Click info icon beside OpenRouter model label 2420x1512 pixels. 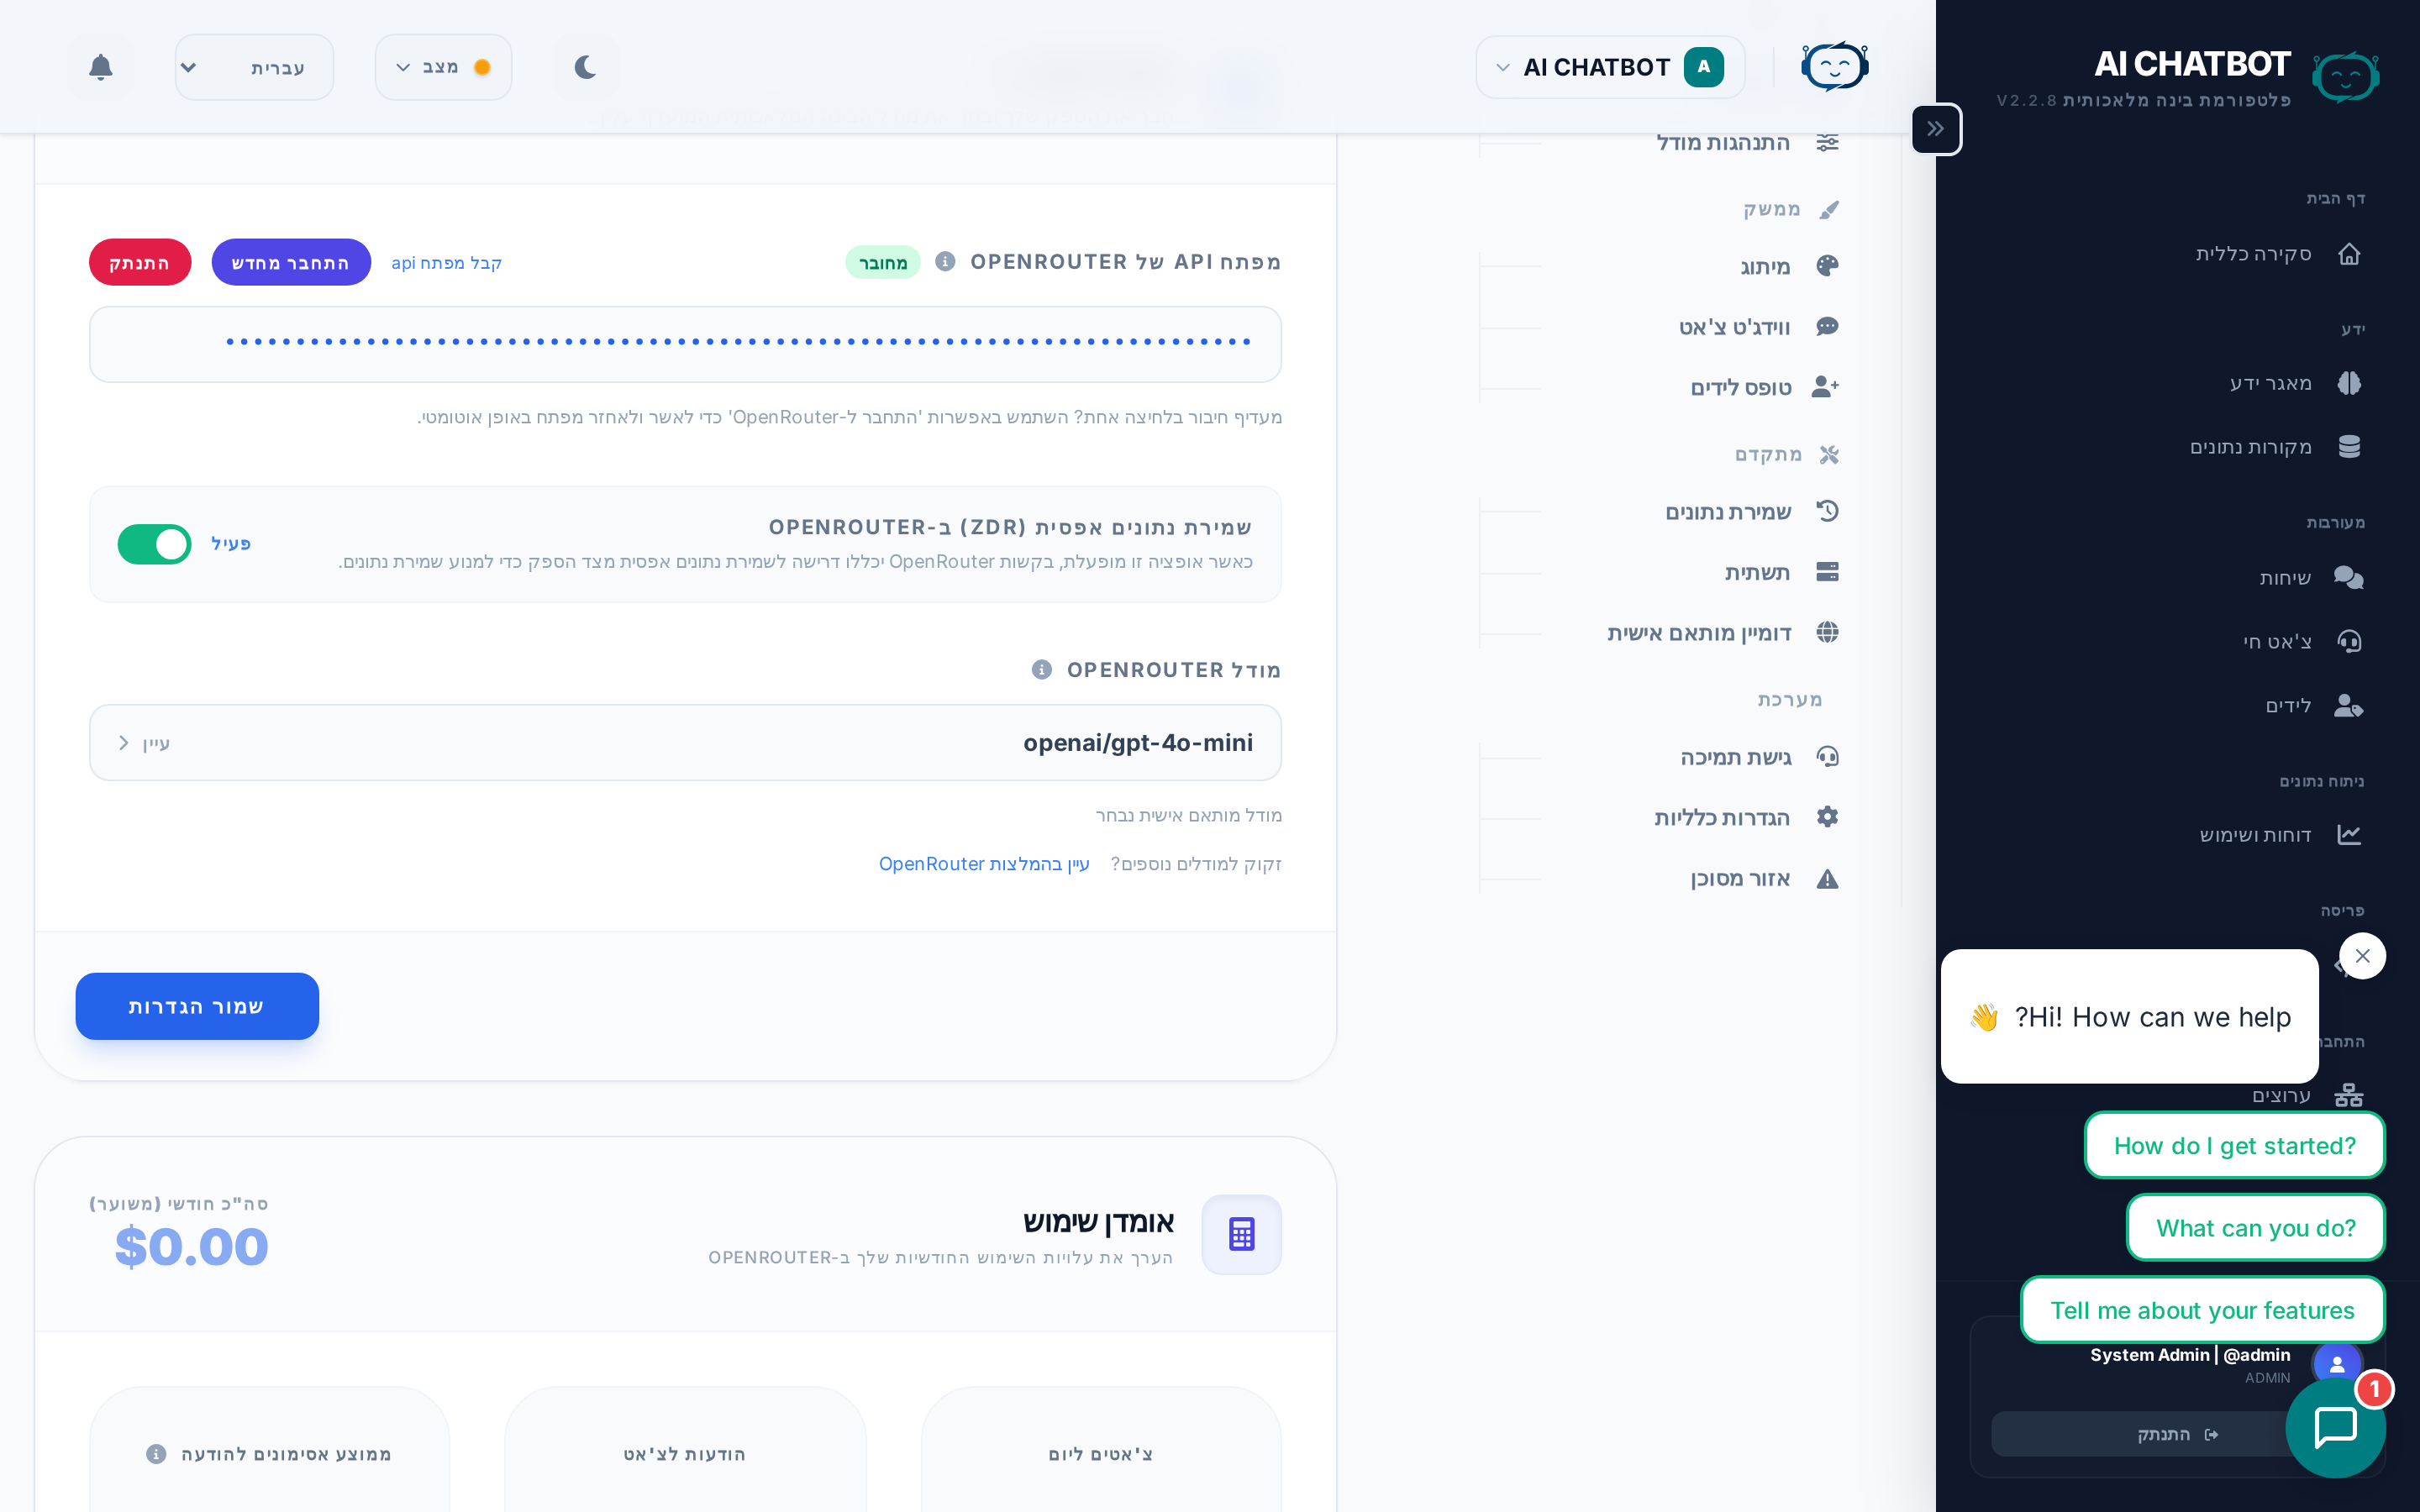coord(1041,670)
